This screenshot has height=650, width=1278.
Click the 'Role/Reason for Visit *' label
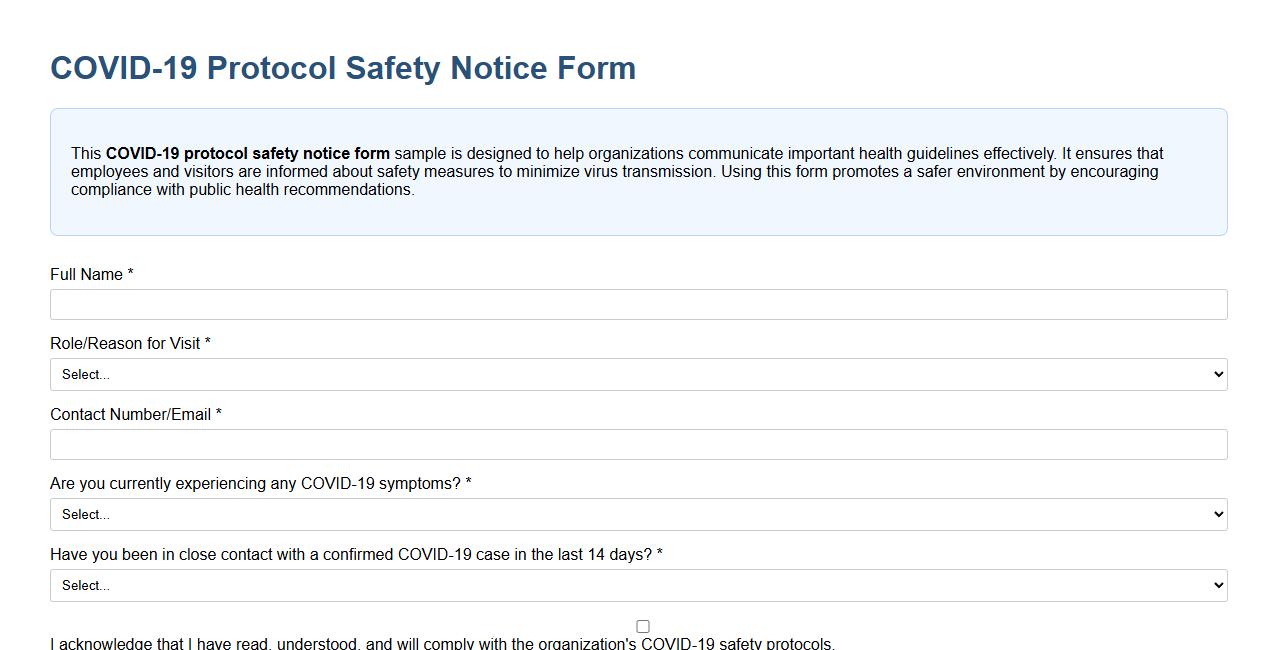(x=130, y=343)
